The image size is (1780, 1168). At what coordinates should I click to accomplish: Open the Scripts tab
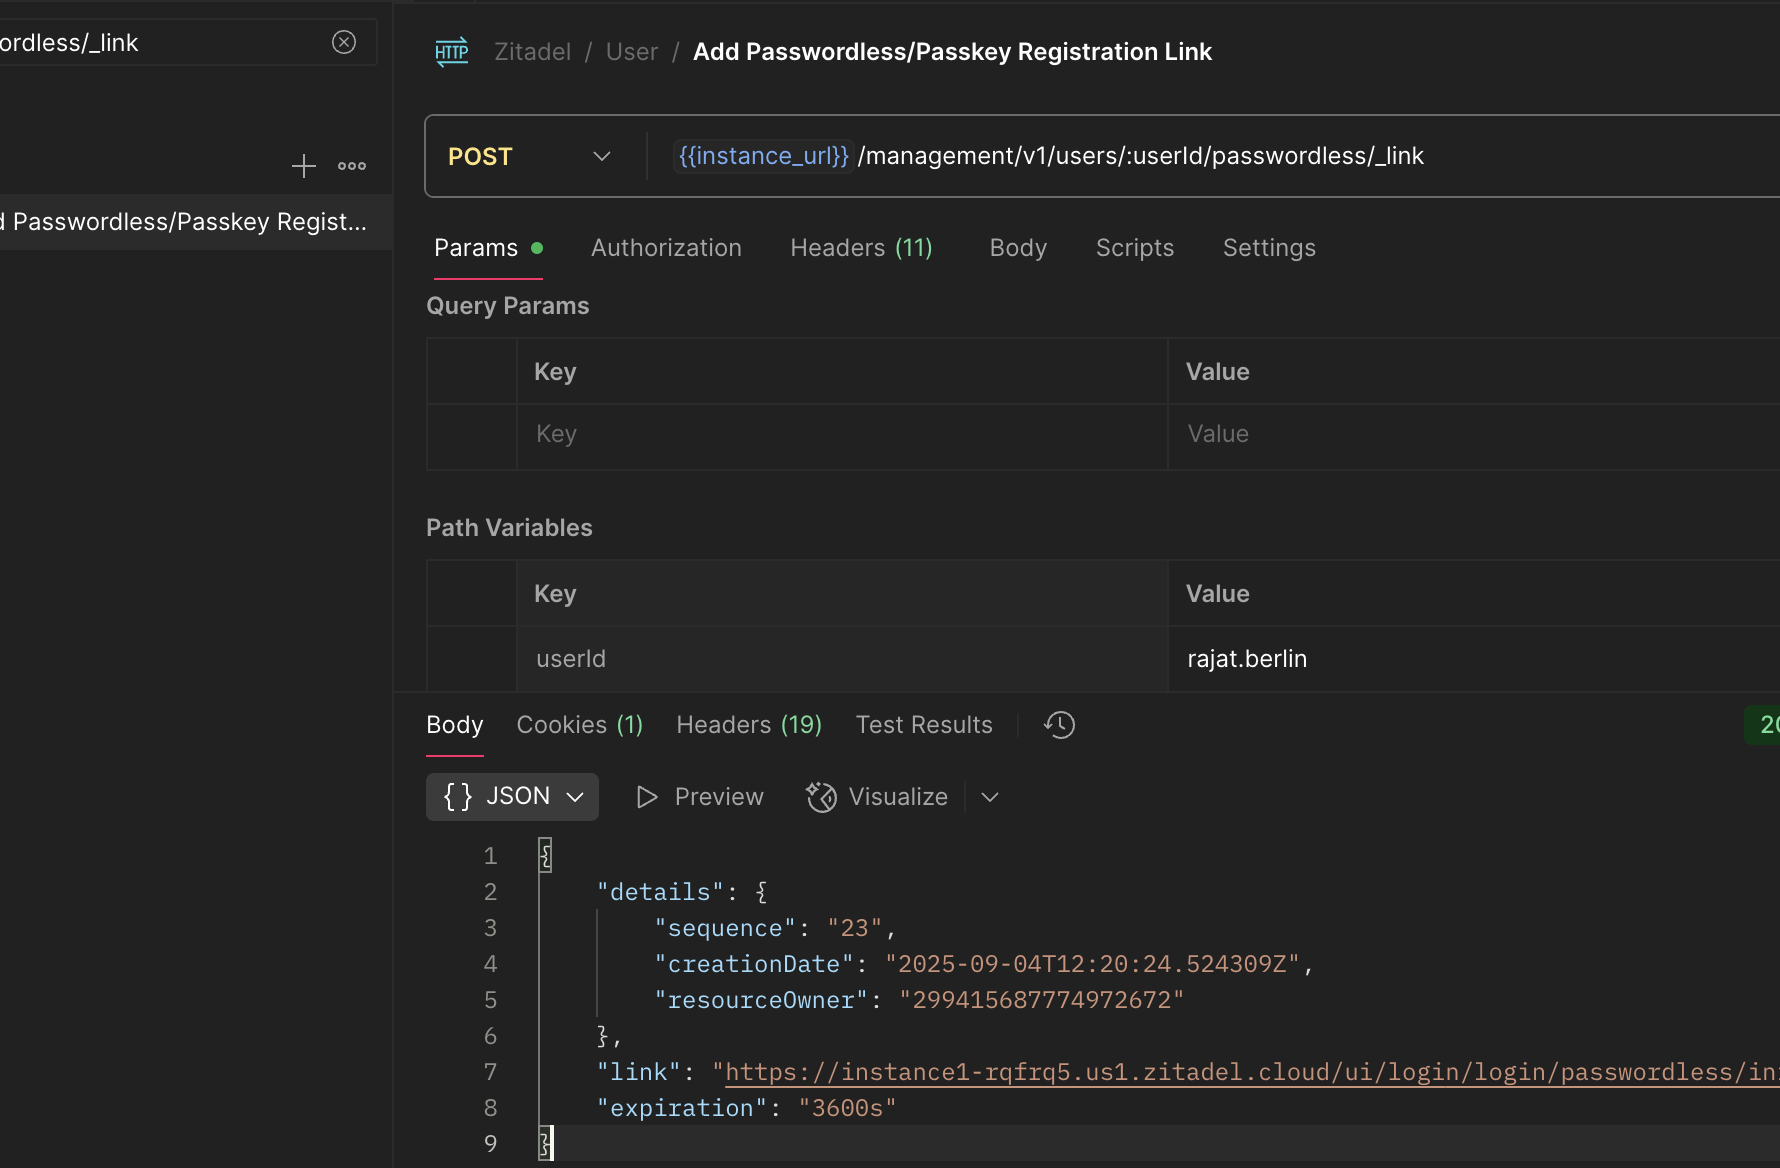pyautogui.click(x=1135, y=248)
